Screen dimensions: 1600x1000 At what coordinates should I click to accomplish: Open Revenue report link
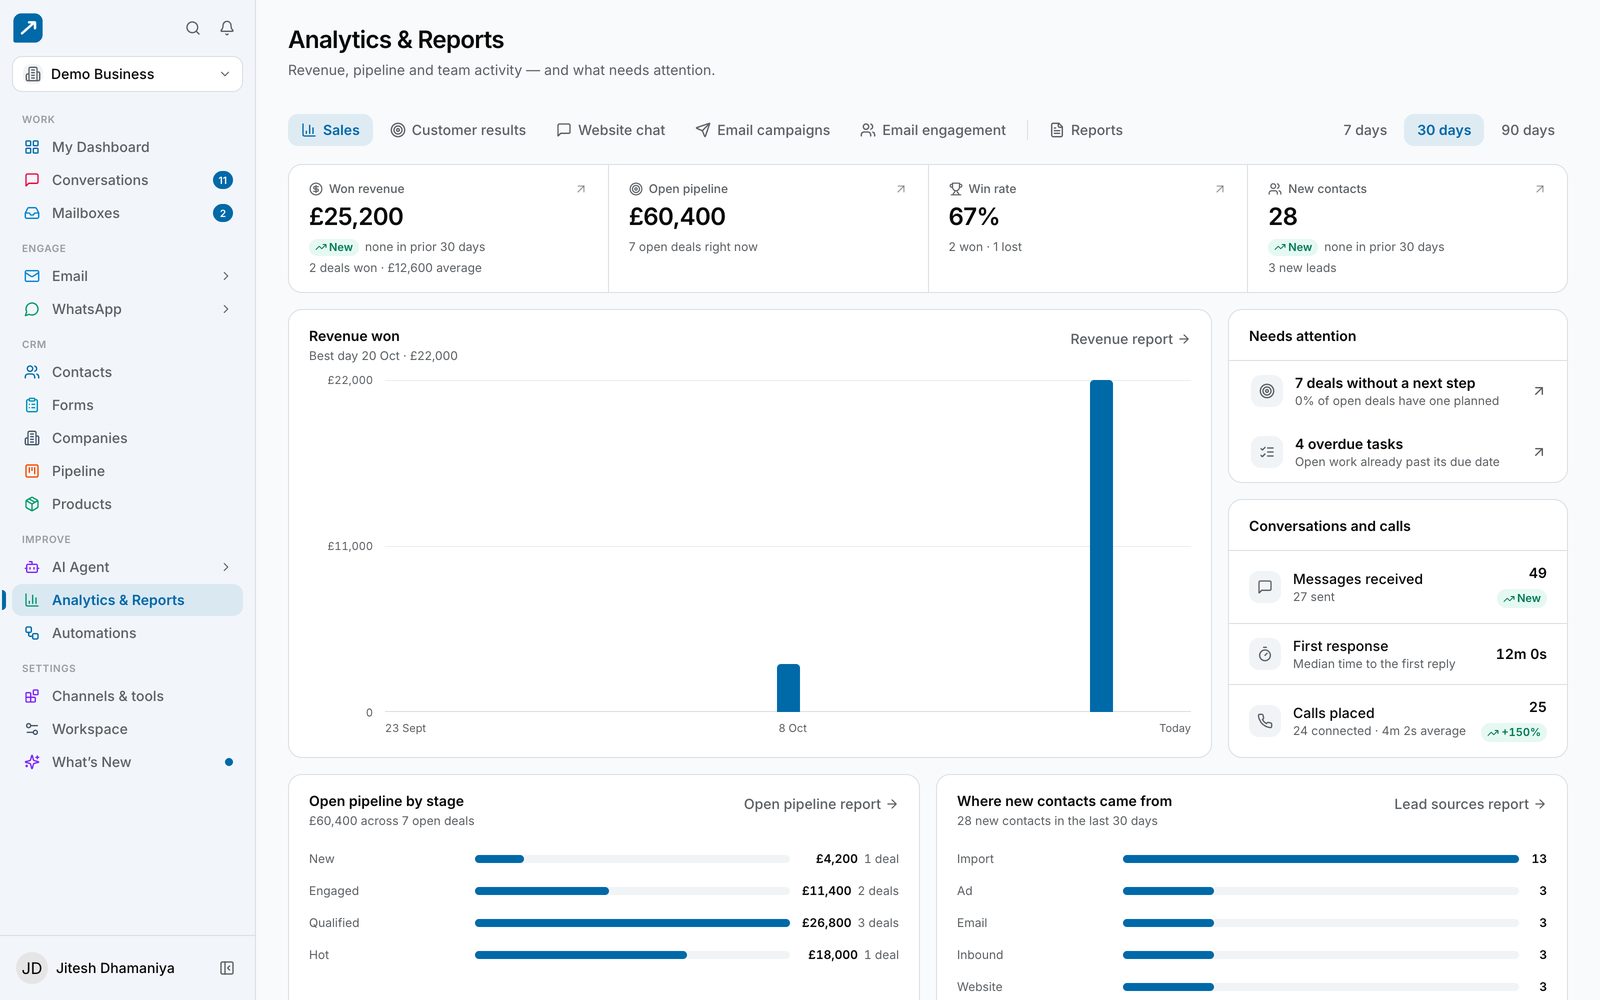(1130, 339)
